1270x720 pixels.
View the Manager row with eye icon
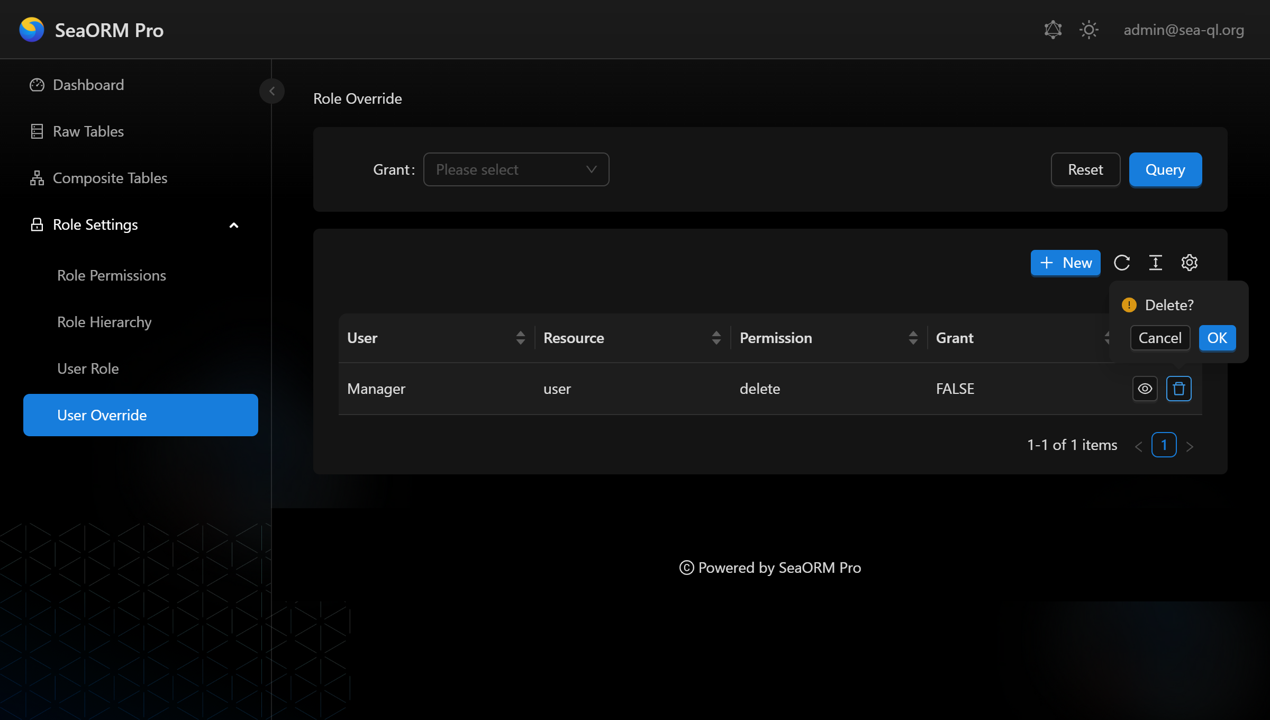click(1145, 389)
